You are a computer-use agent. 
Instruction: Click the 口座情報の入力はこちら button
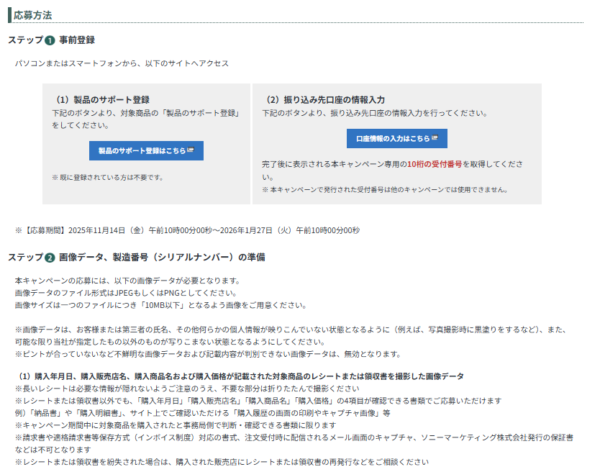pos(397,138)
